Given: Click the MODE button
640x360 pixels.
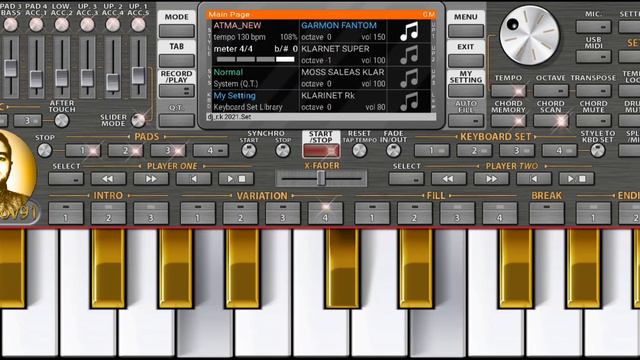Looking at the screenshot, I should [x=176, y=31].
